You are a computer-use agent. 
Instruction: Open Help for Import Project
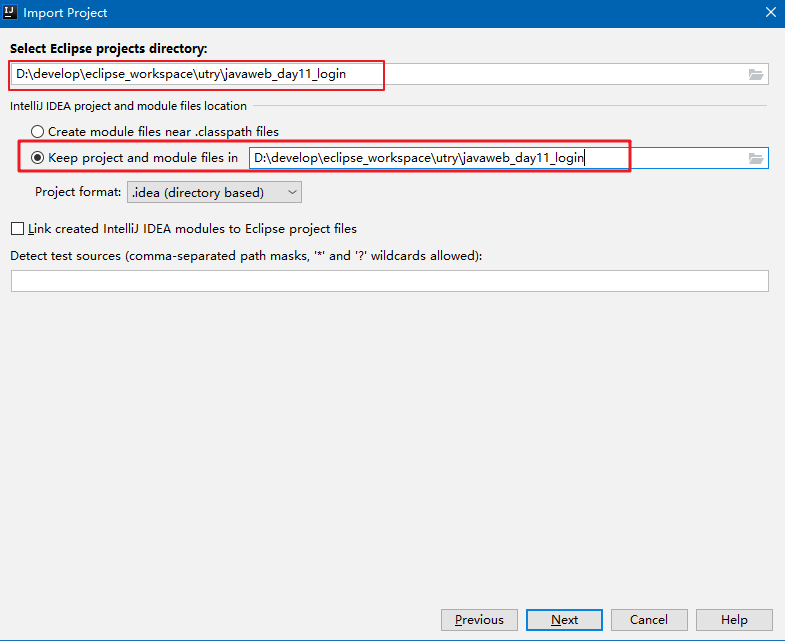tap(734, 620)
